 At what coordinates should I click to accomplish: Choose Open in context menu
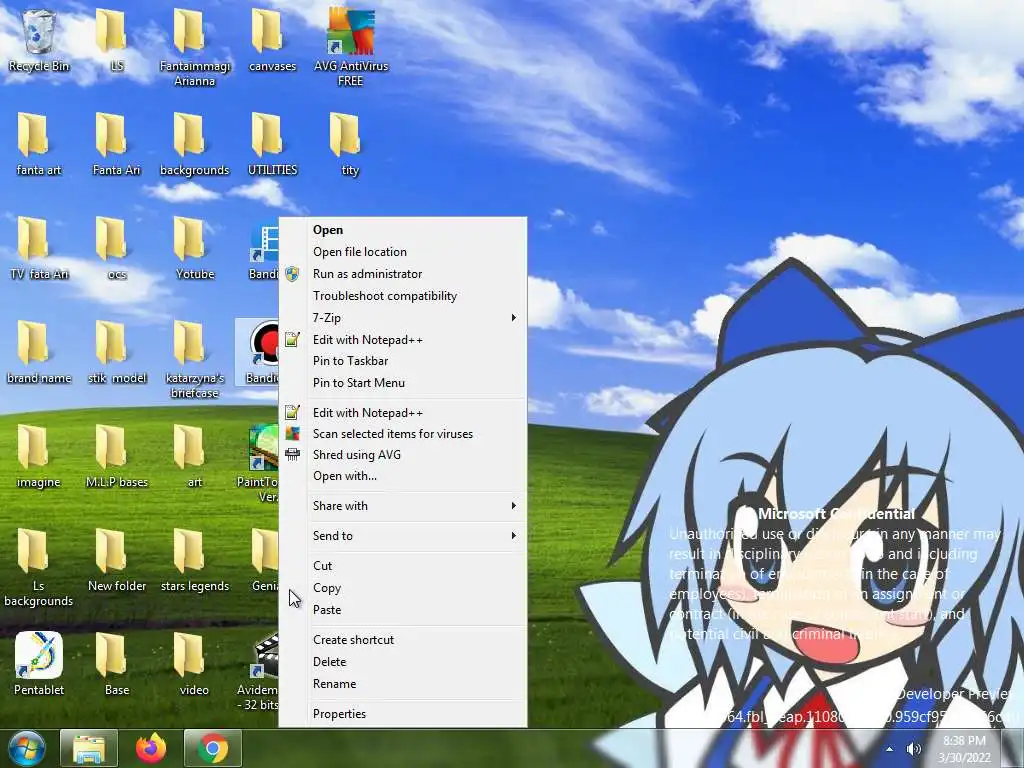403,230
